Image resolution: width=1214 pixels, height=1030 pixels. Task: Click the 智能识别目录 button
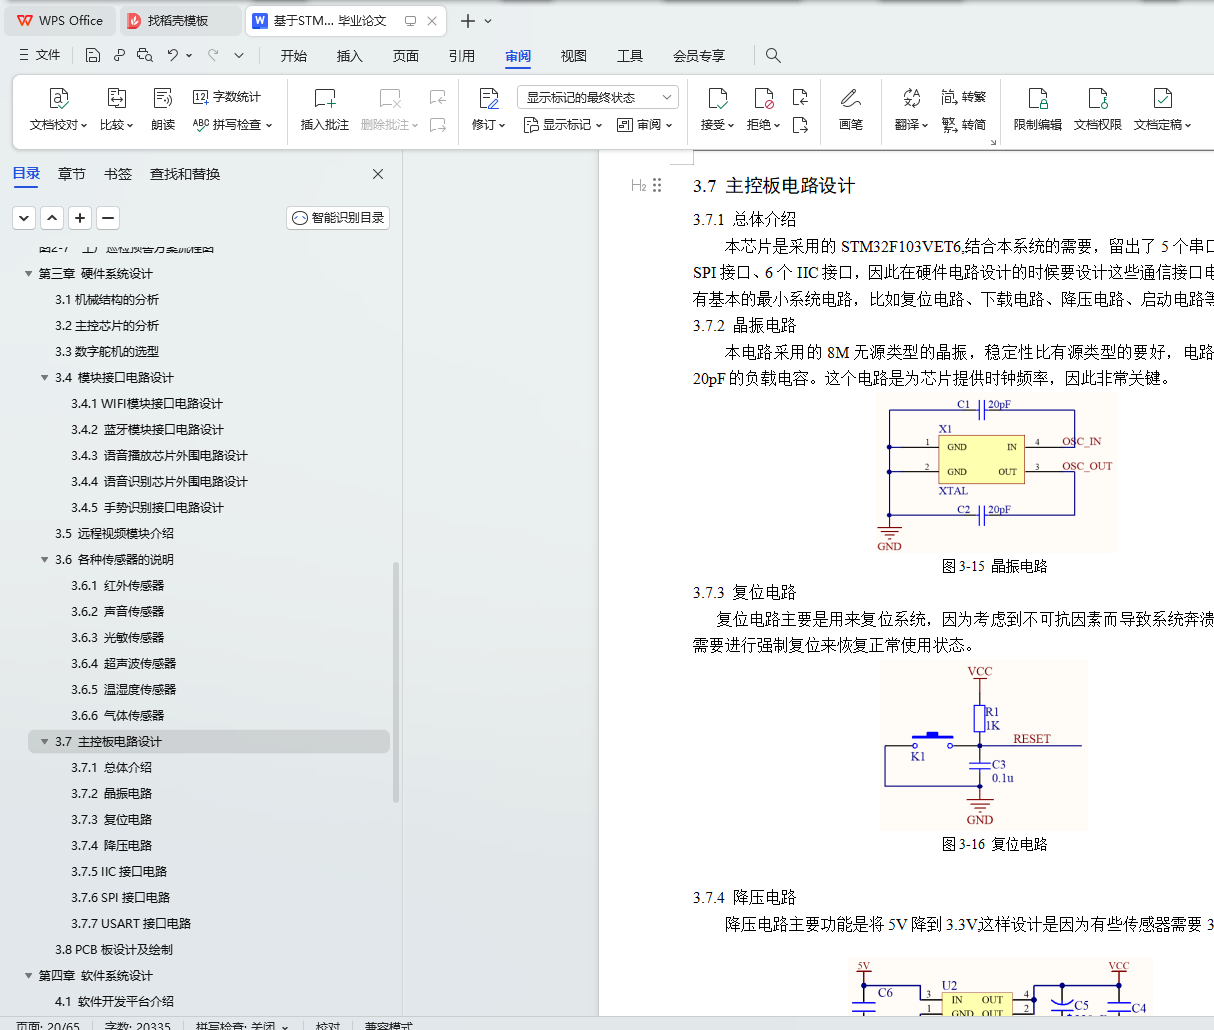[338, 217]
